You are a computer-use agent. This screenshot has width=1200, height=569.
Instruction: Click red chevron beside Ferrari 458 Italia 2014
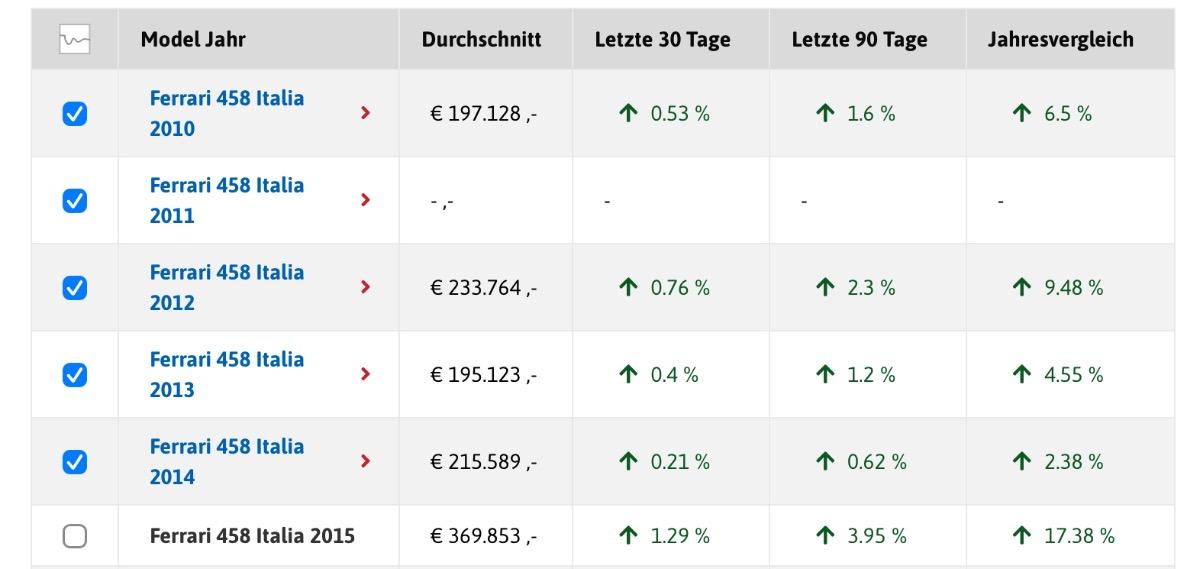pos(365,461)
